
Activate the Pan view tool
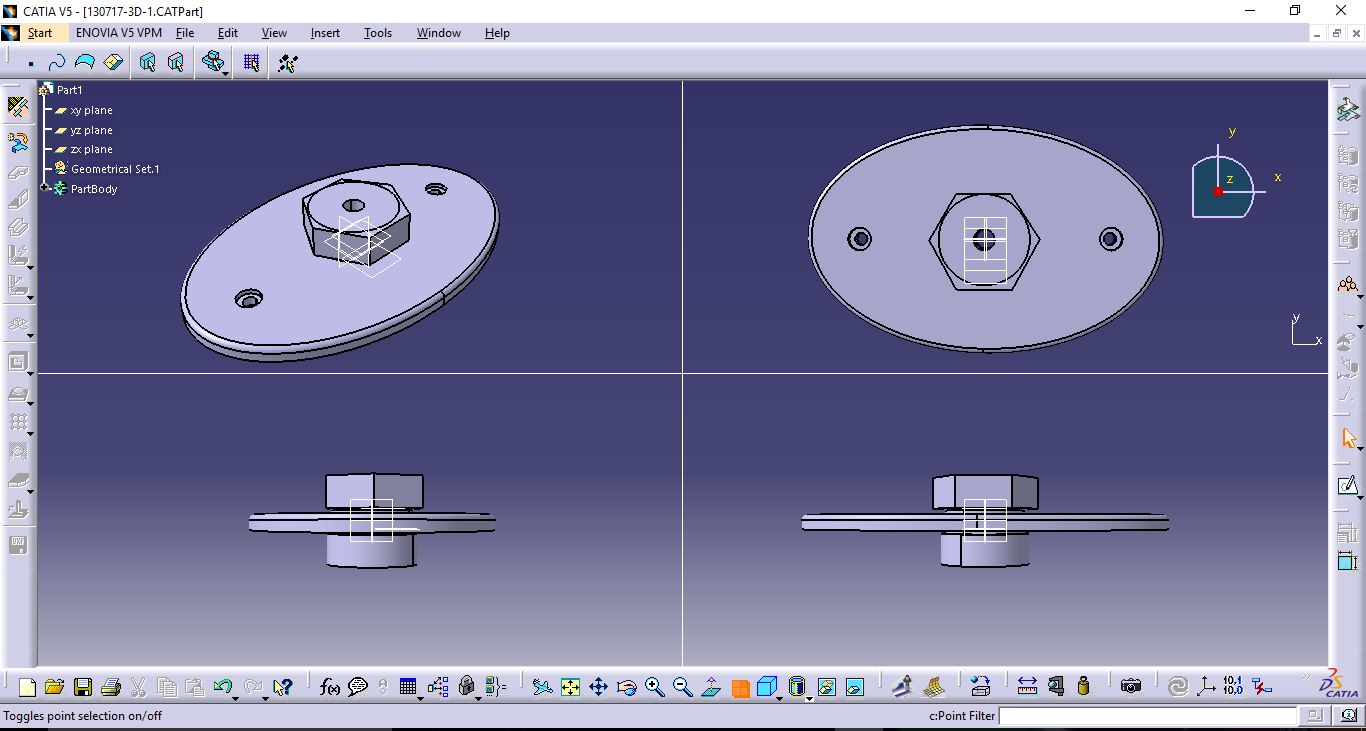coord(598,687)
